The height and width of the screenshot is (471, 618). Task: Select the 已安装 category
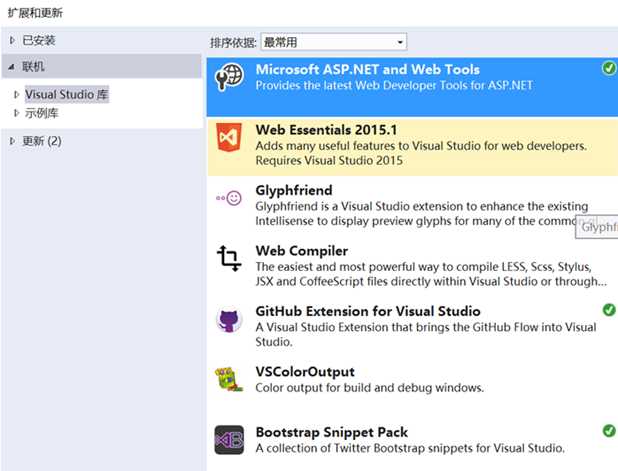tap(39, 40)
